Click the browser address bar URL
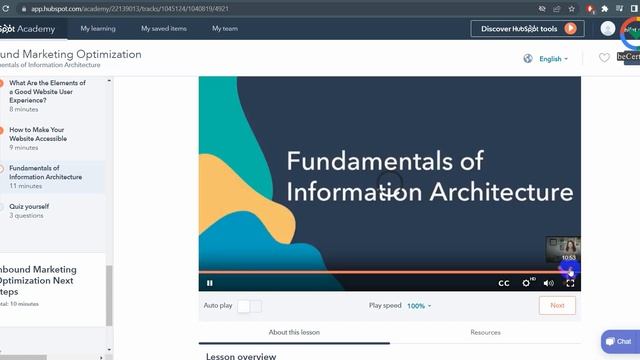Viewport: 640px width, 360px height. click(130, 9)
